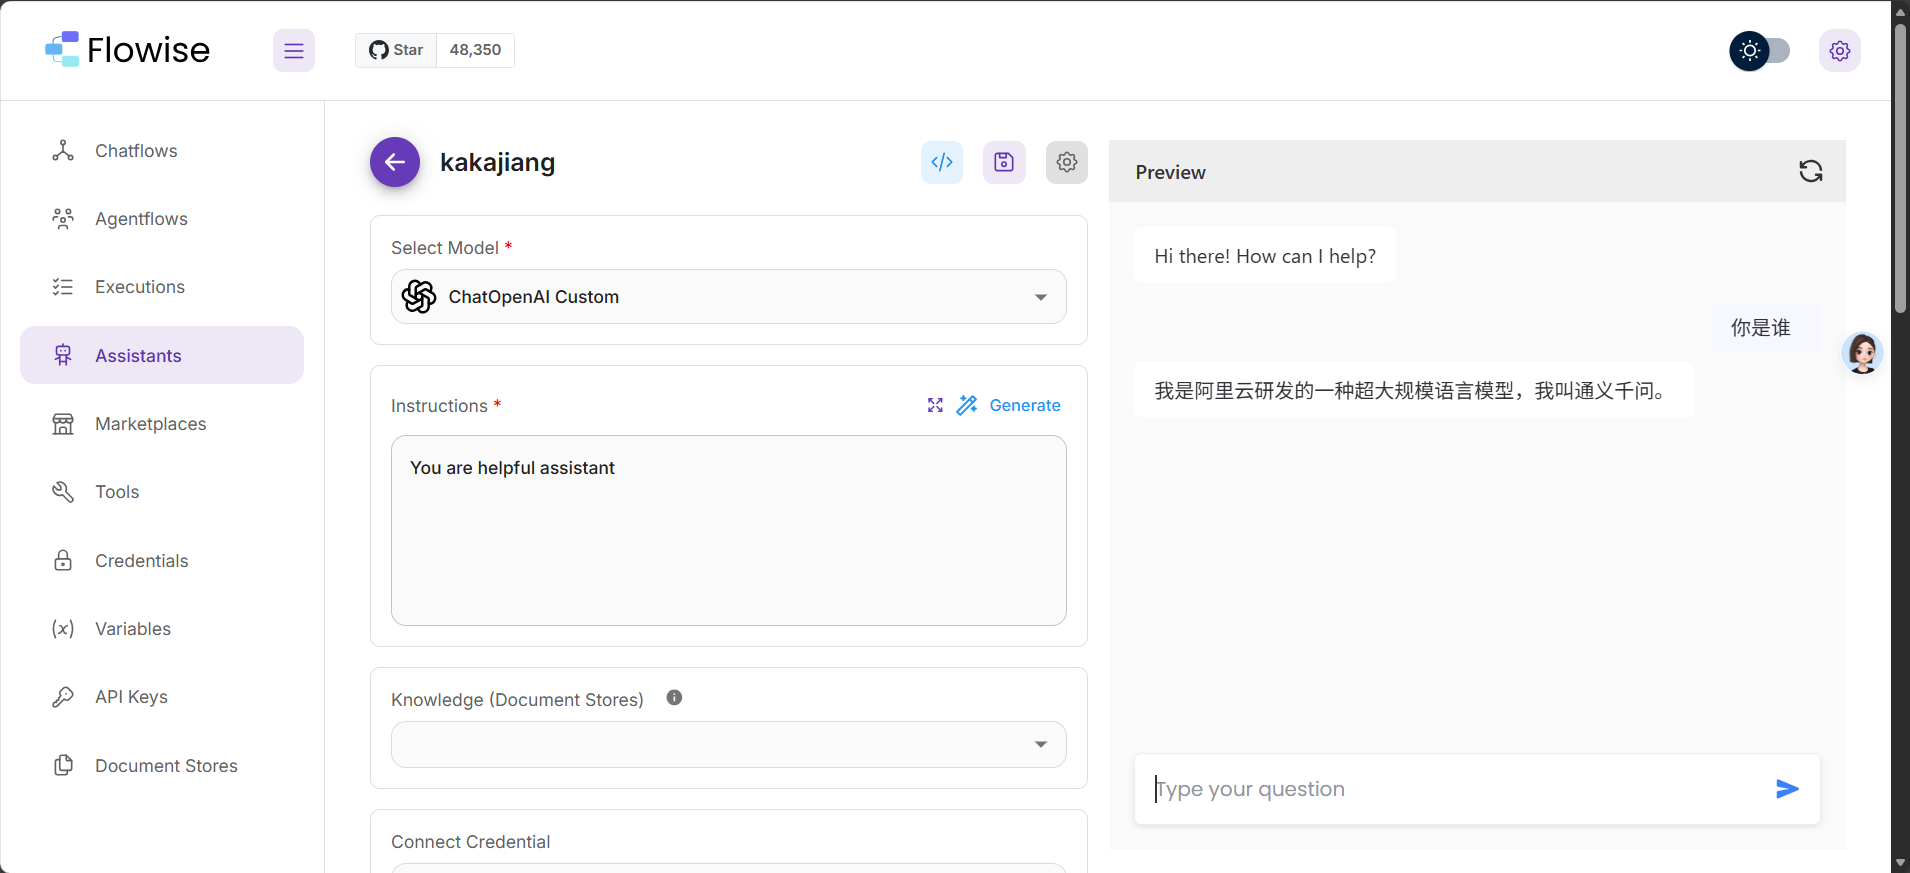Click the Assistants robot icon
The image size is (1910, 873).
[63, 355]
